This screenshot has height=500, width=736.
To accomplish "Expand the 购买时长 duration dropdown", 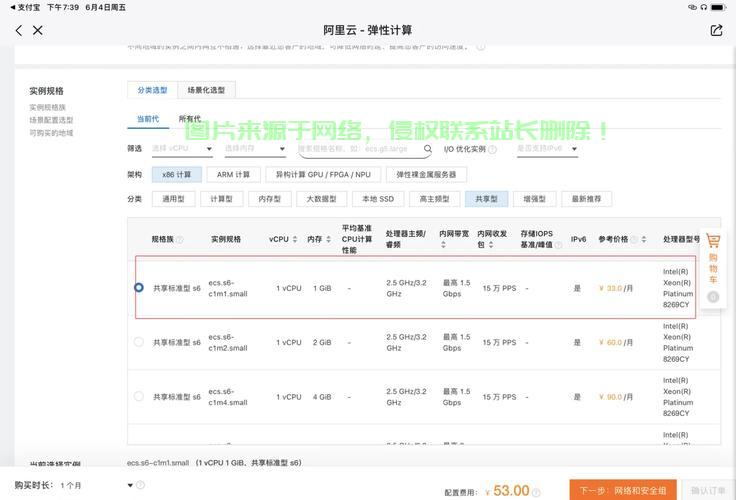I will 129,486.
